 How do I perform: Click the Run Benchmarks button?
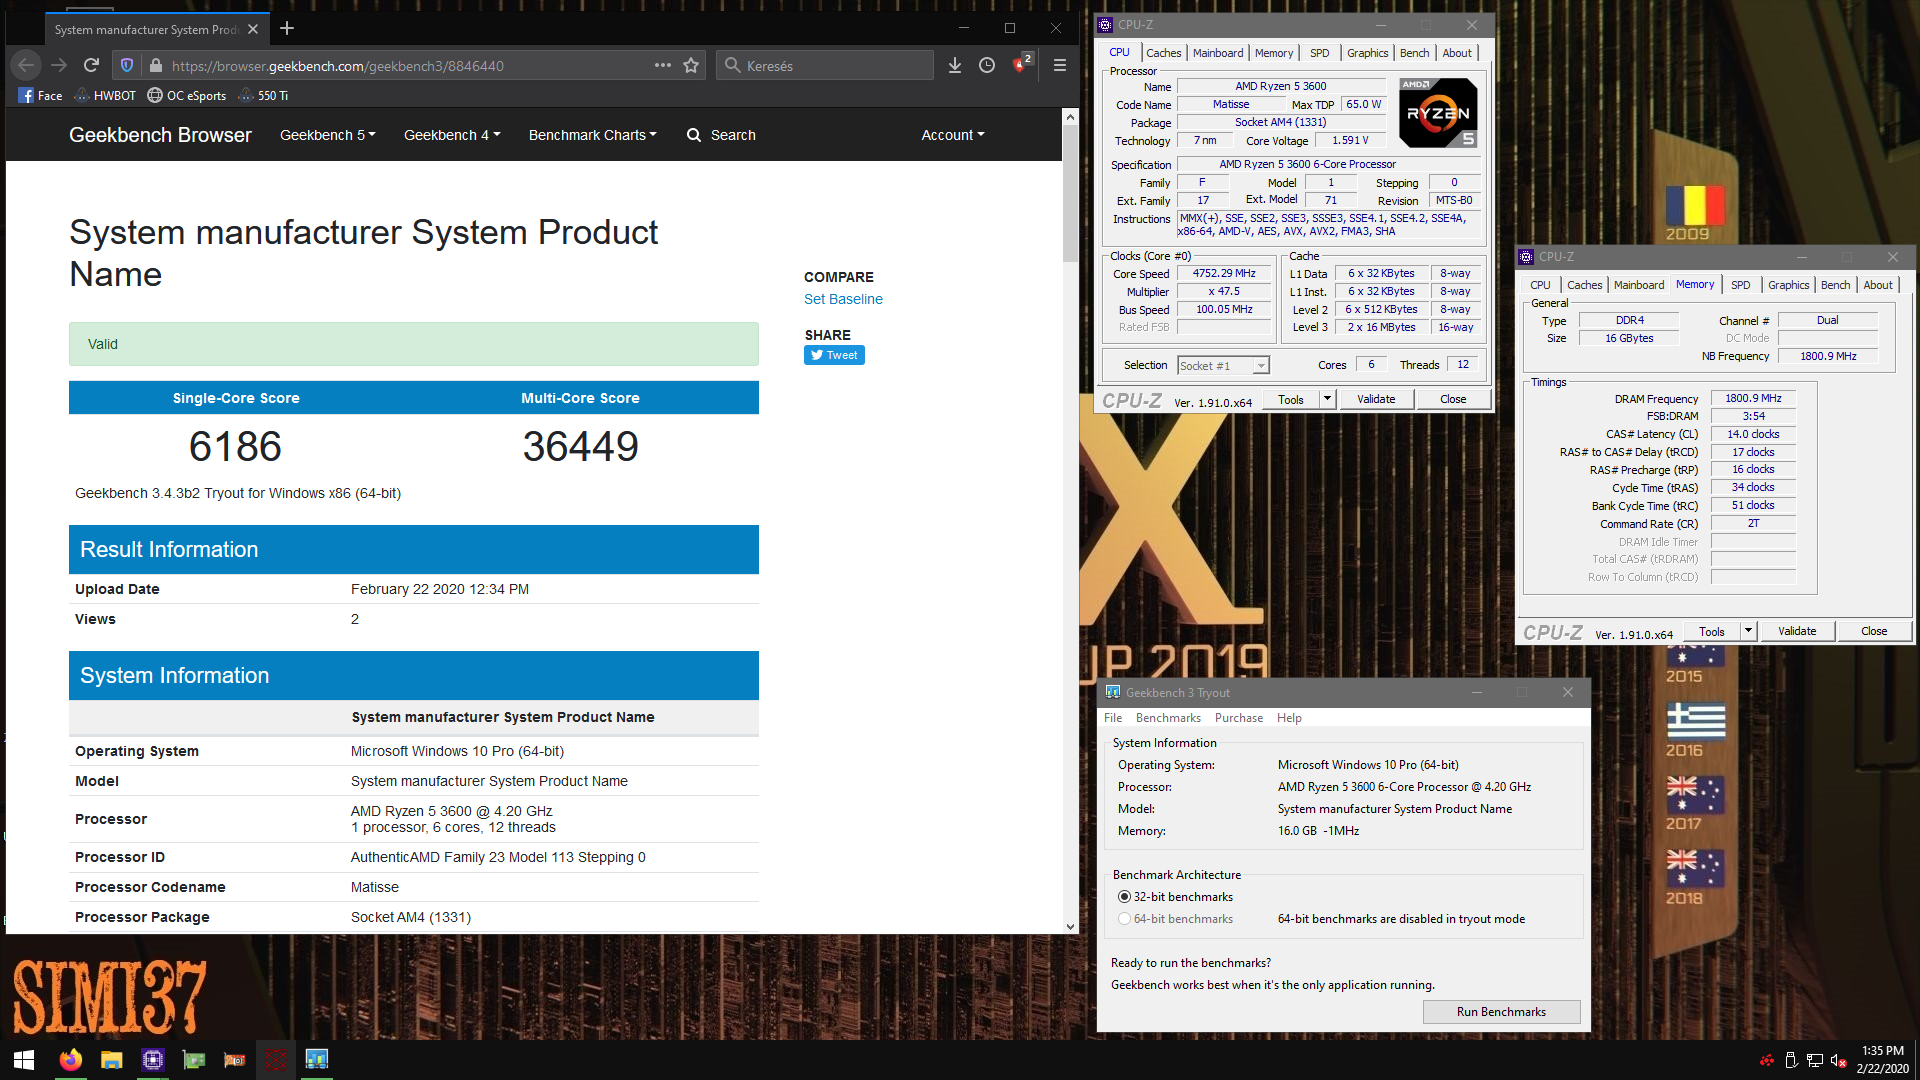coord(1501,1012)
